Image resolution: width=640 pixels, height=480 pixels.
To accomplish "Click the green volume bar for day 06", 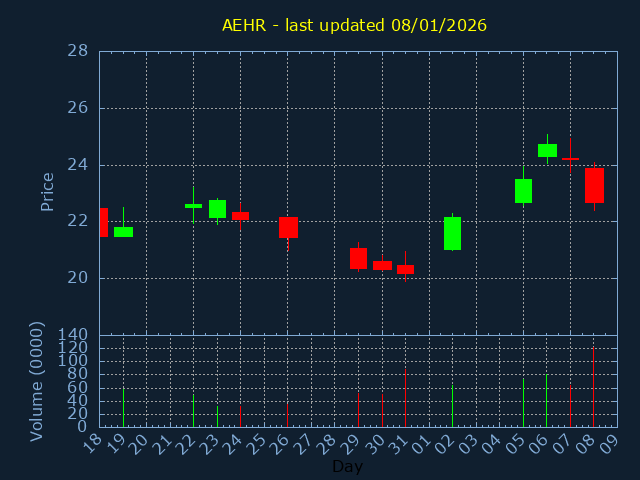I will tap(547, 401).
